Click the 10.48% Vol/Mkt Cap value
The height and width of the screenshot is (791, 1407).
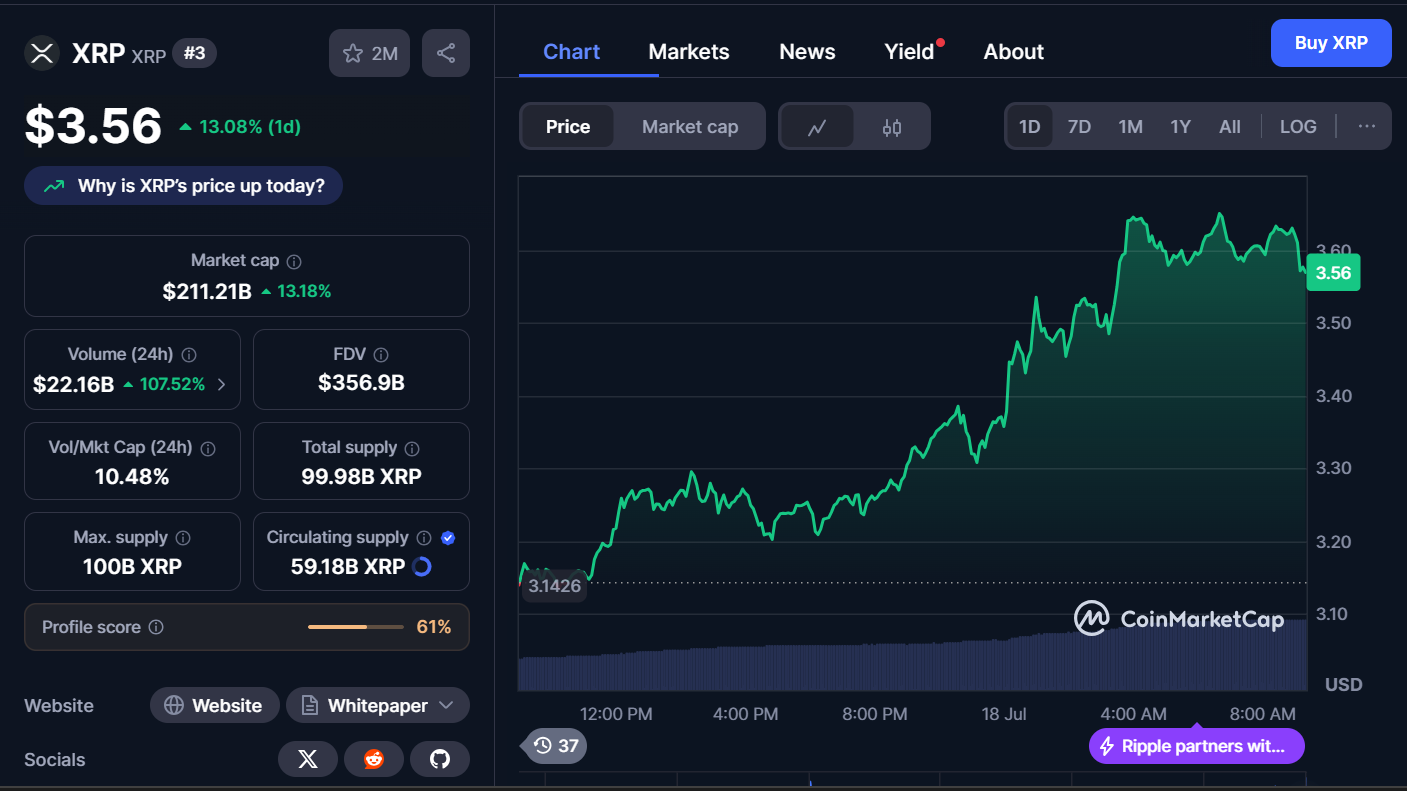[x=132, y=477]
